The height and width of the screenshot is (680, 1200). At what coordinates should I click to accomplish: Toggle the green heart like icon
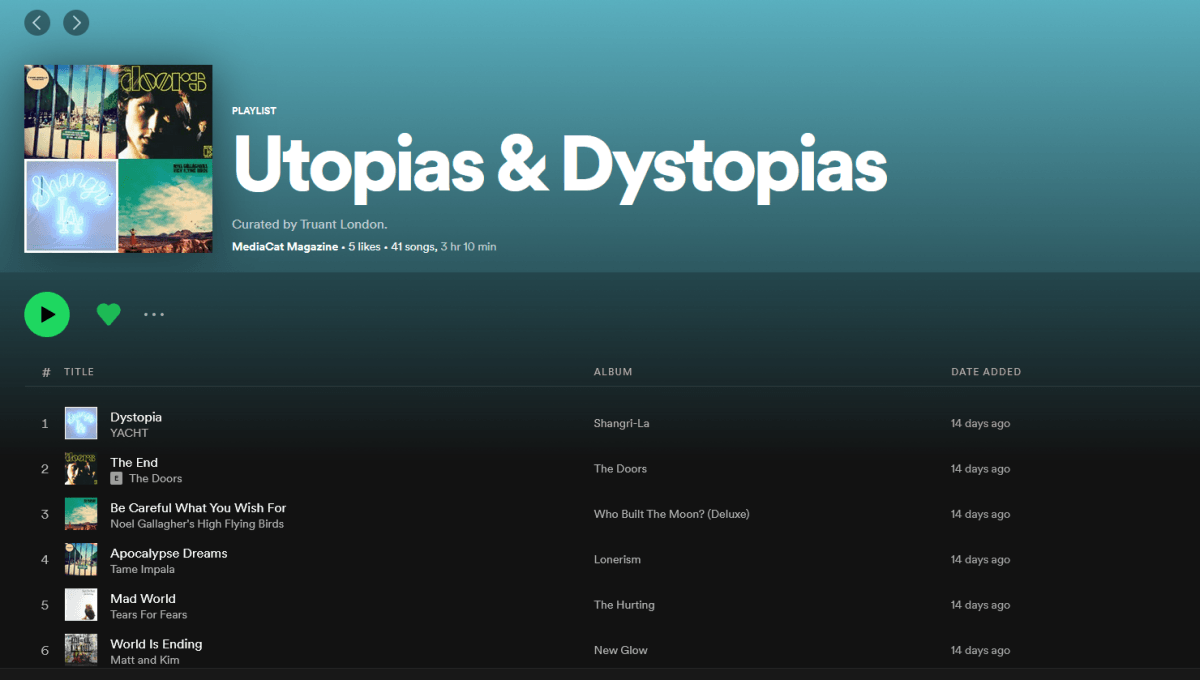(108, 314)
